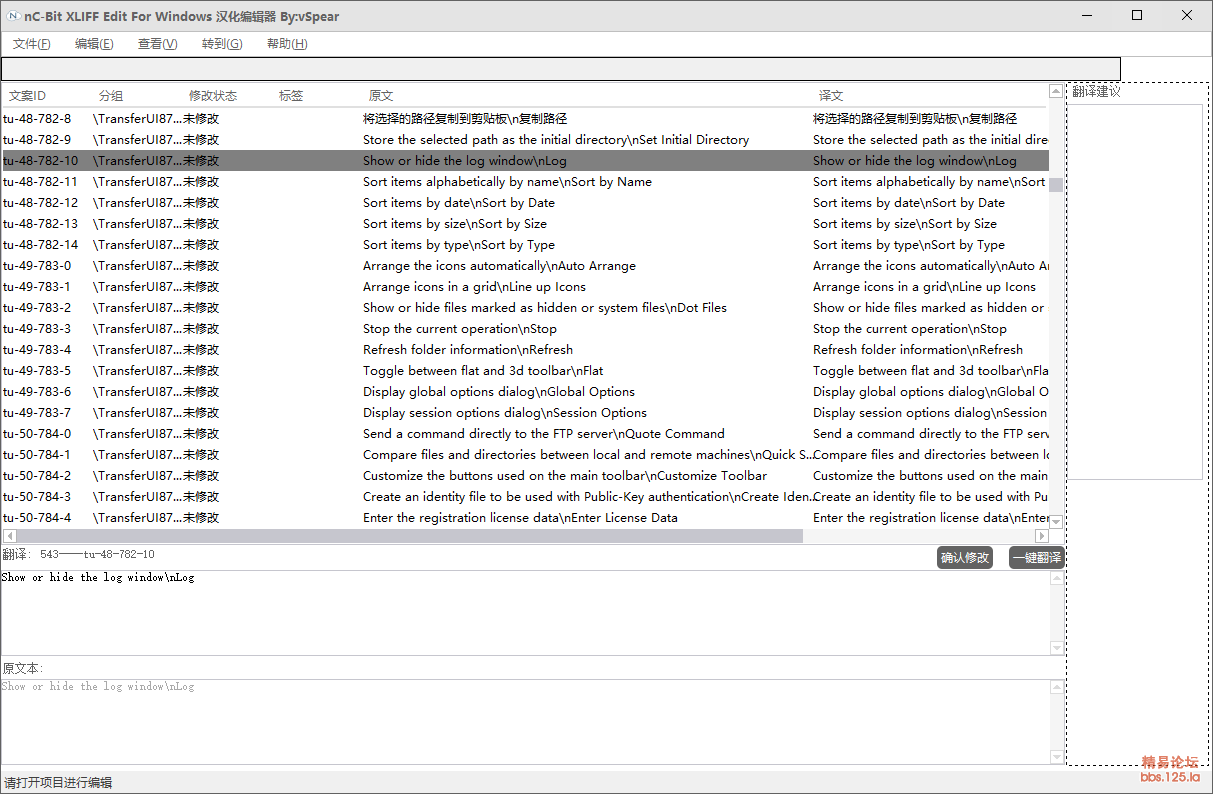Click the app icon in title bar
1213x794 pixels.
[14, 15]
